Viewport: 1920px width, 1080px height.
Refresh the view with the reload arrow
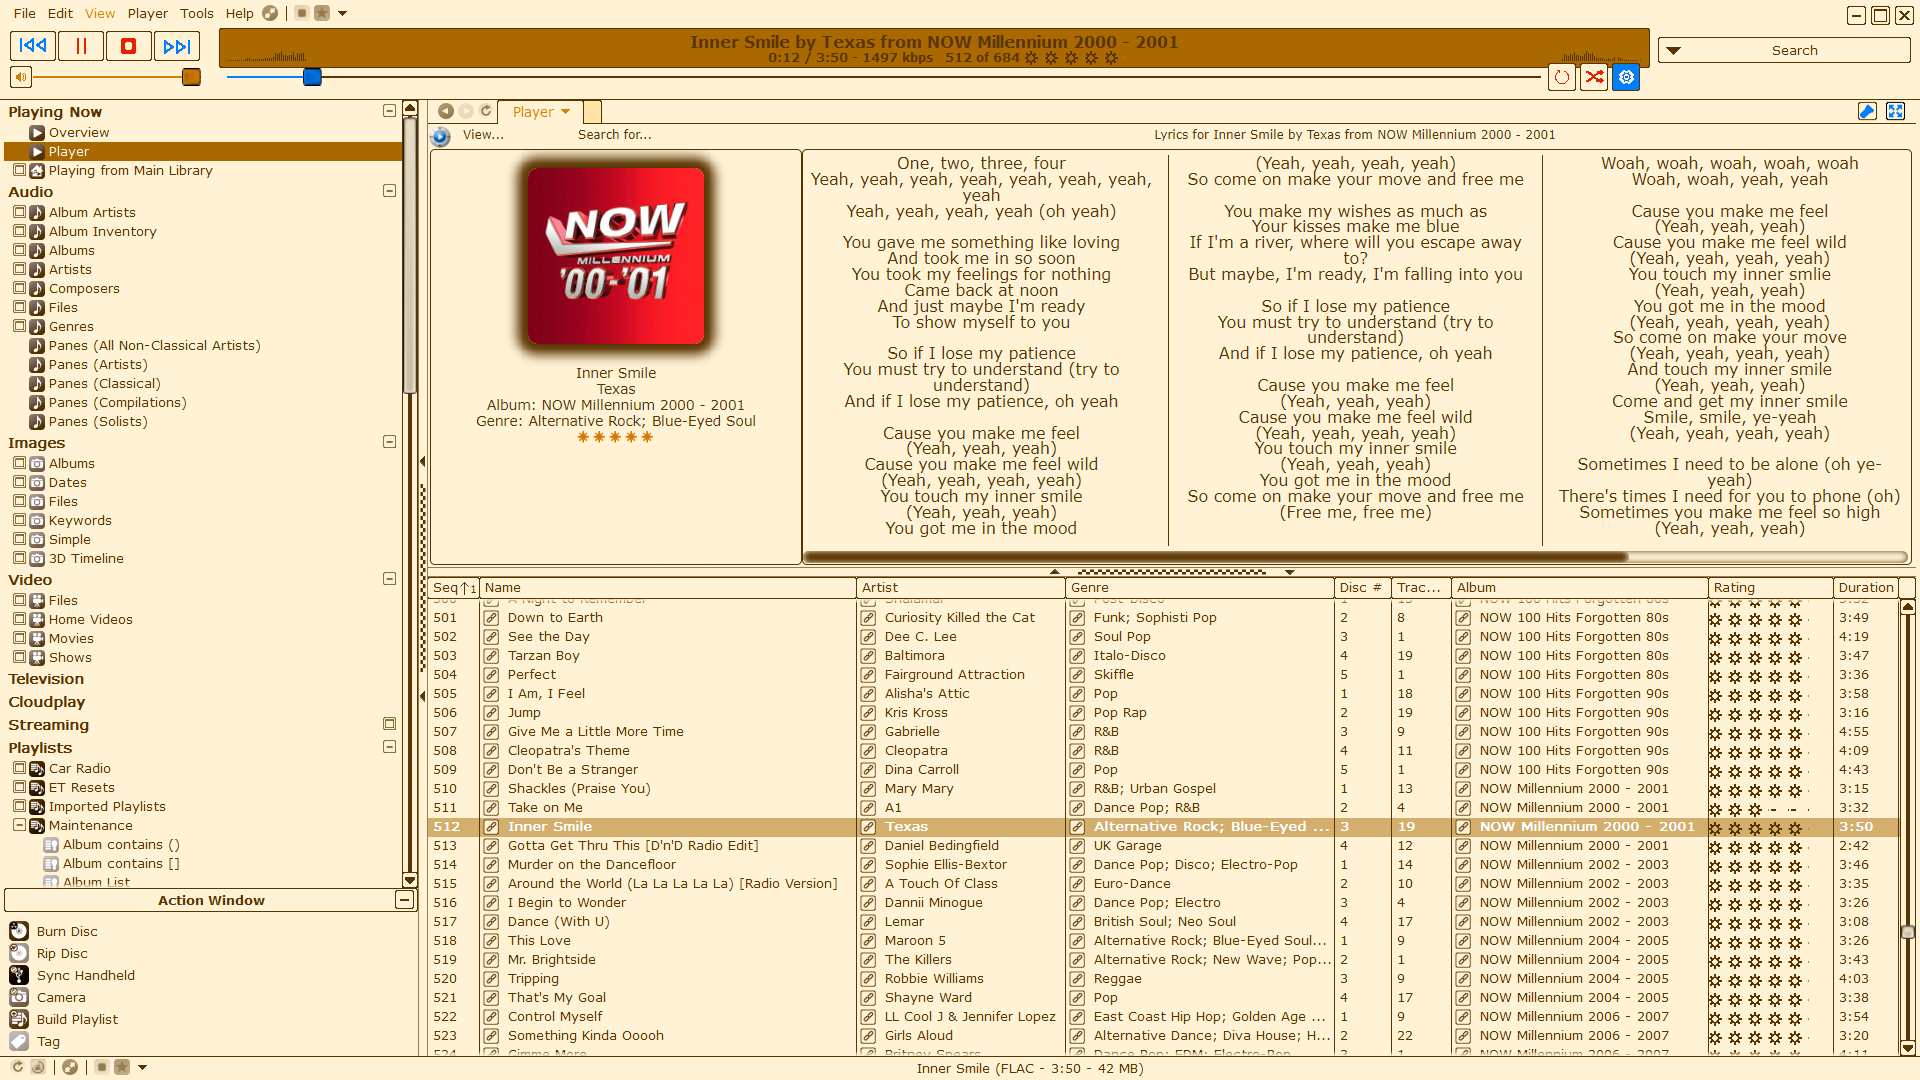click(x=486, y=111)
